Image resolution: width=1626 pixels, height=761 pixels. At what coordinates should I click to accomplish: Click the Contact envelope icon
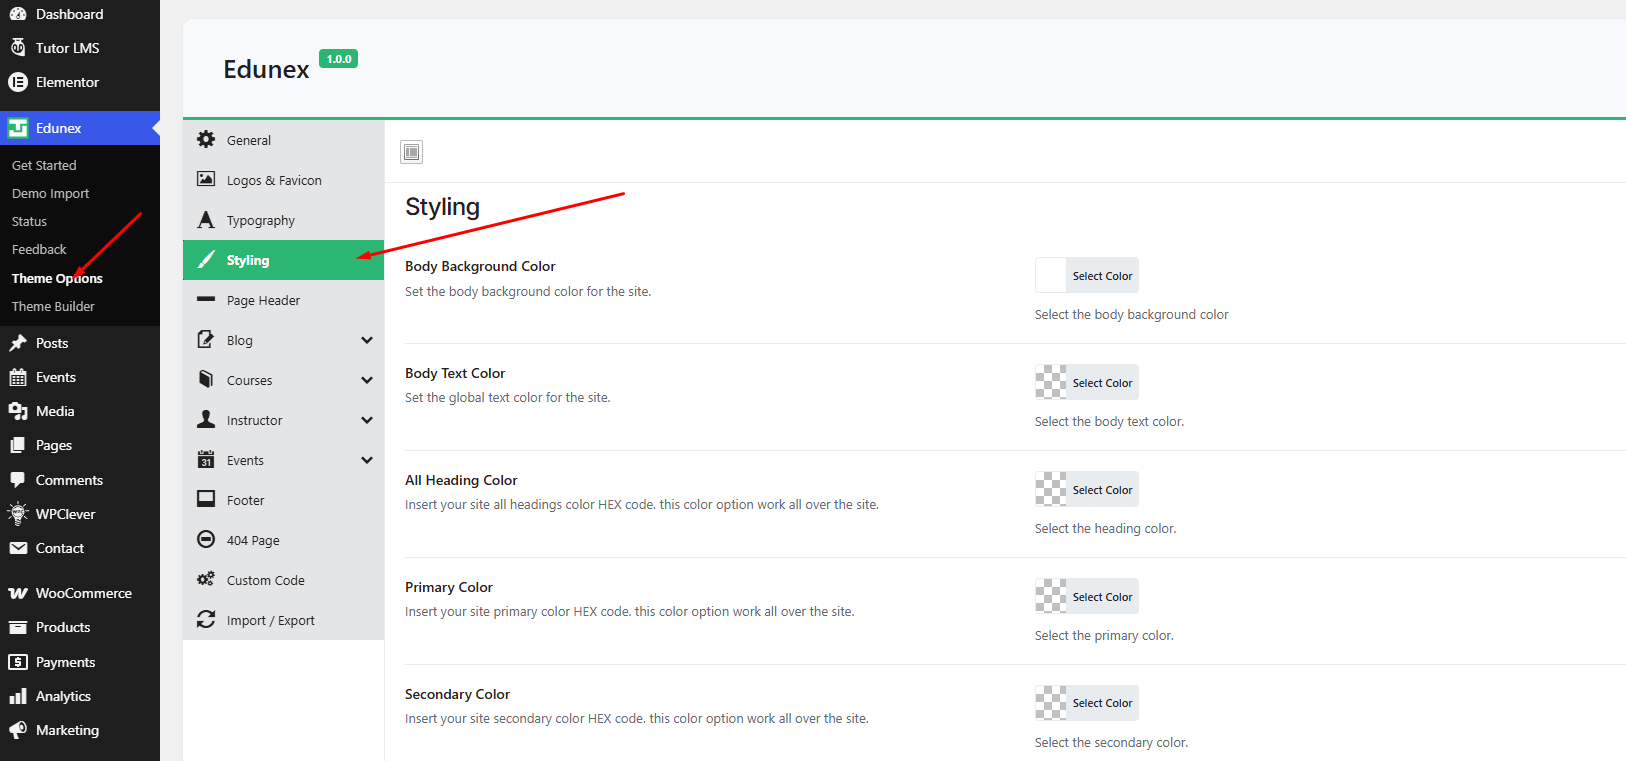click(x=18, y=548)
